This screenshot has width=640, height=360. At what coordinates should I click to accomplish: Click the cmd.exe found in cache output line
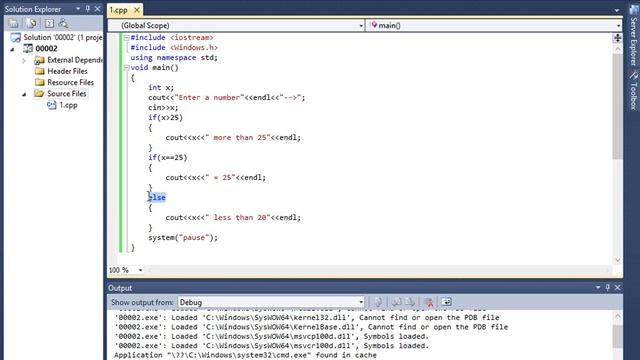[x=245, y=355]
